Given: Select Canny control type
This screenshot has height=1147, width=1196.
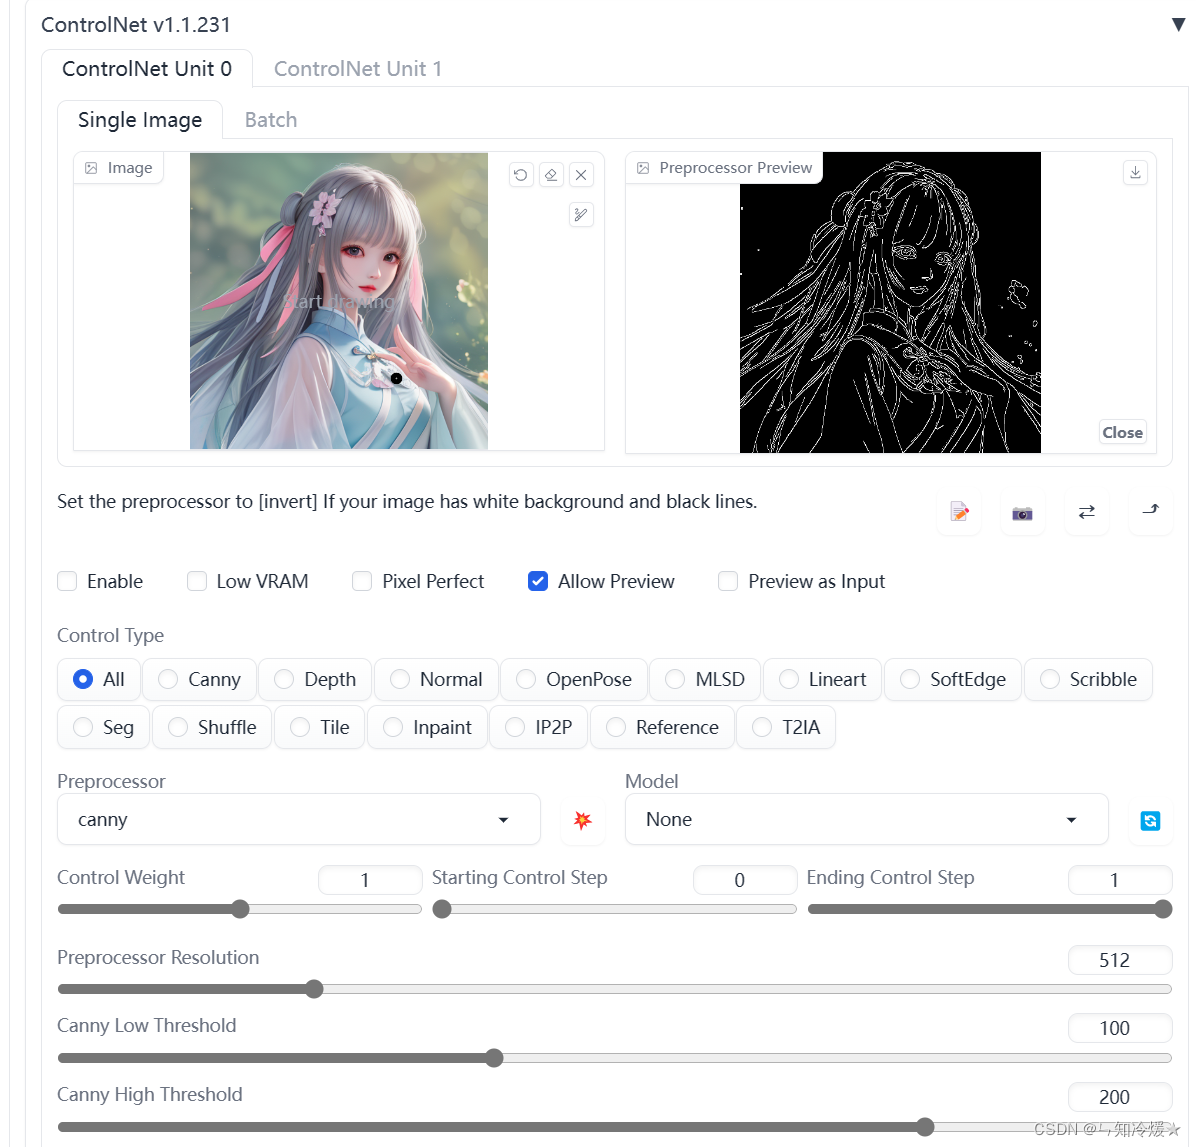Looking at the screenshot, I should tap(199, 680).
